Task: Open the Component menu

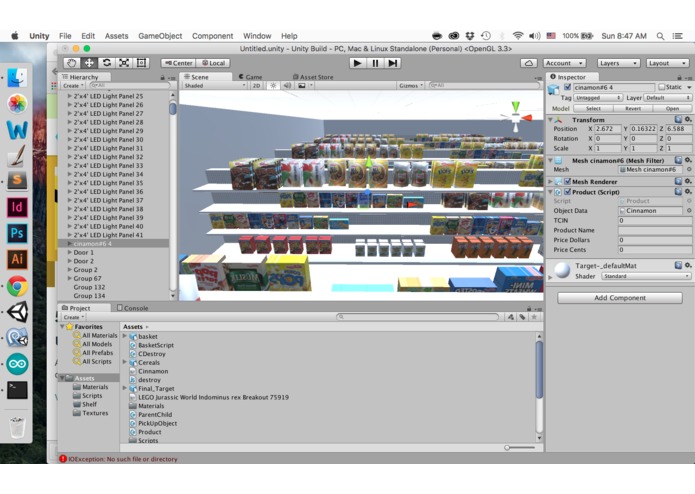Action: 212,36
